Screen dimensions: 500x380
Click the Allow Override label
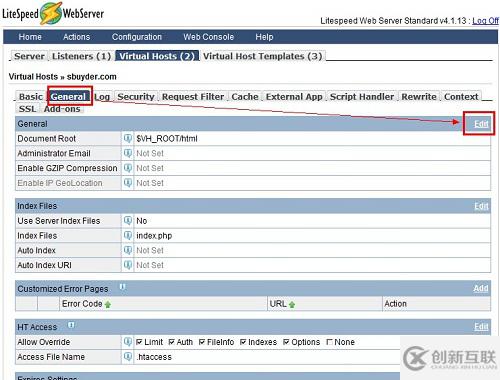click(x=44, y=342)
